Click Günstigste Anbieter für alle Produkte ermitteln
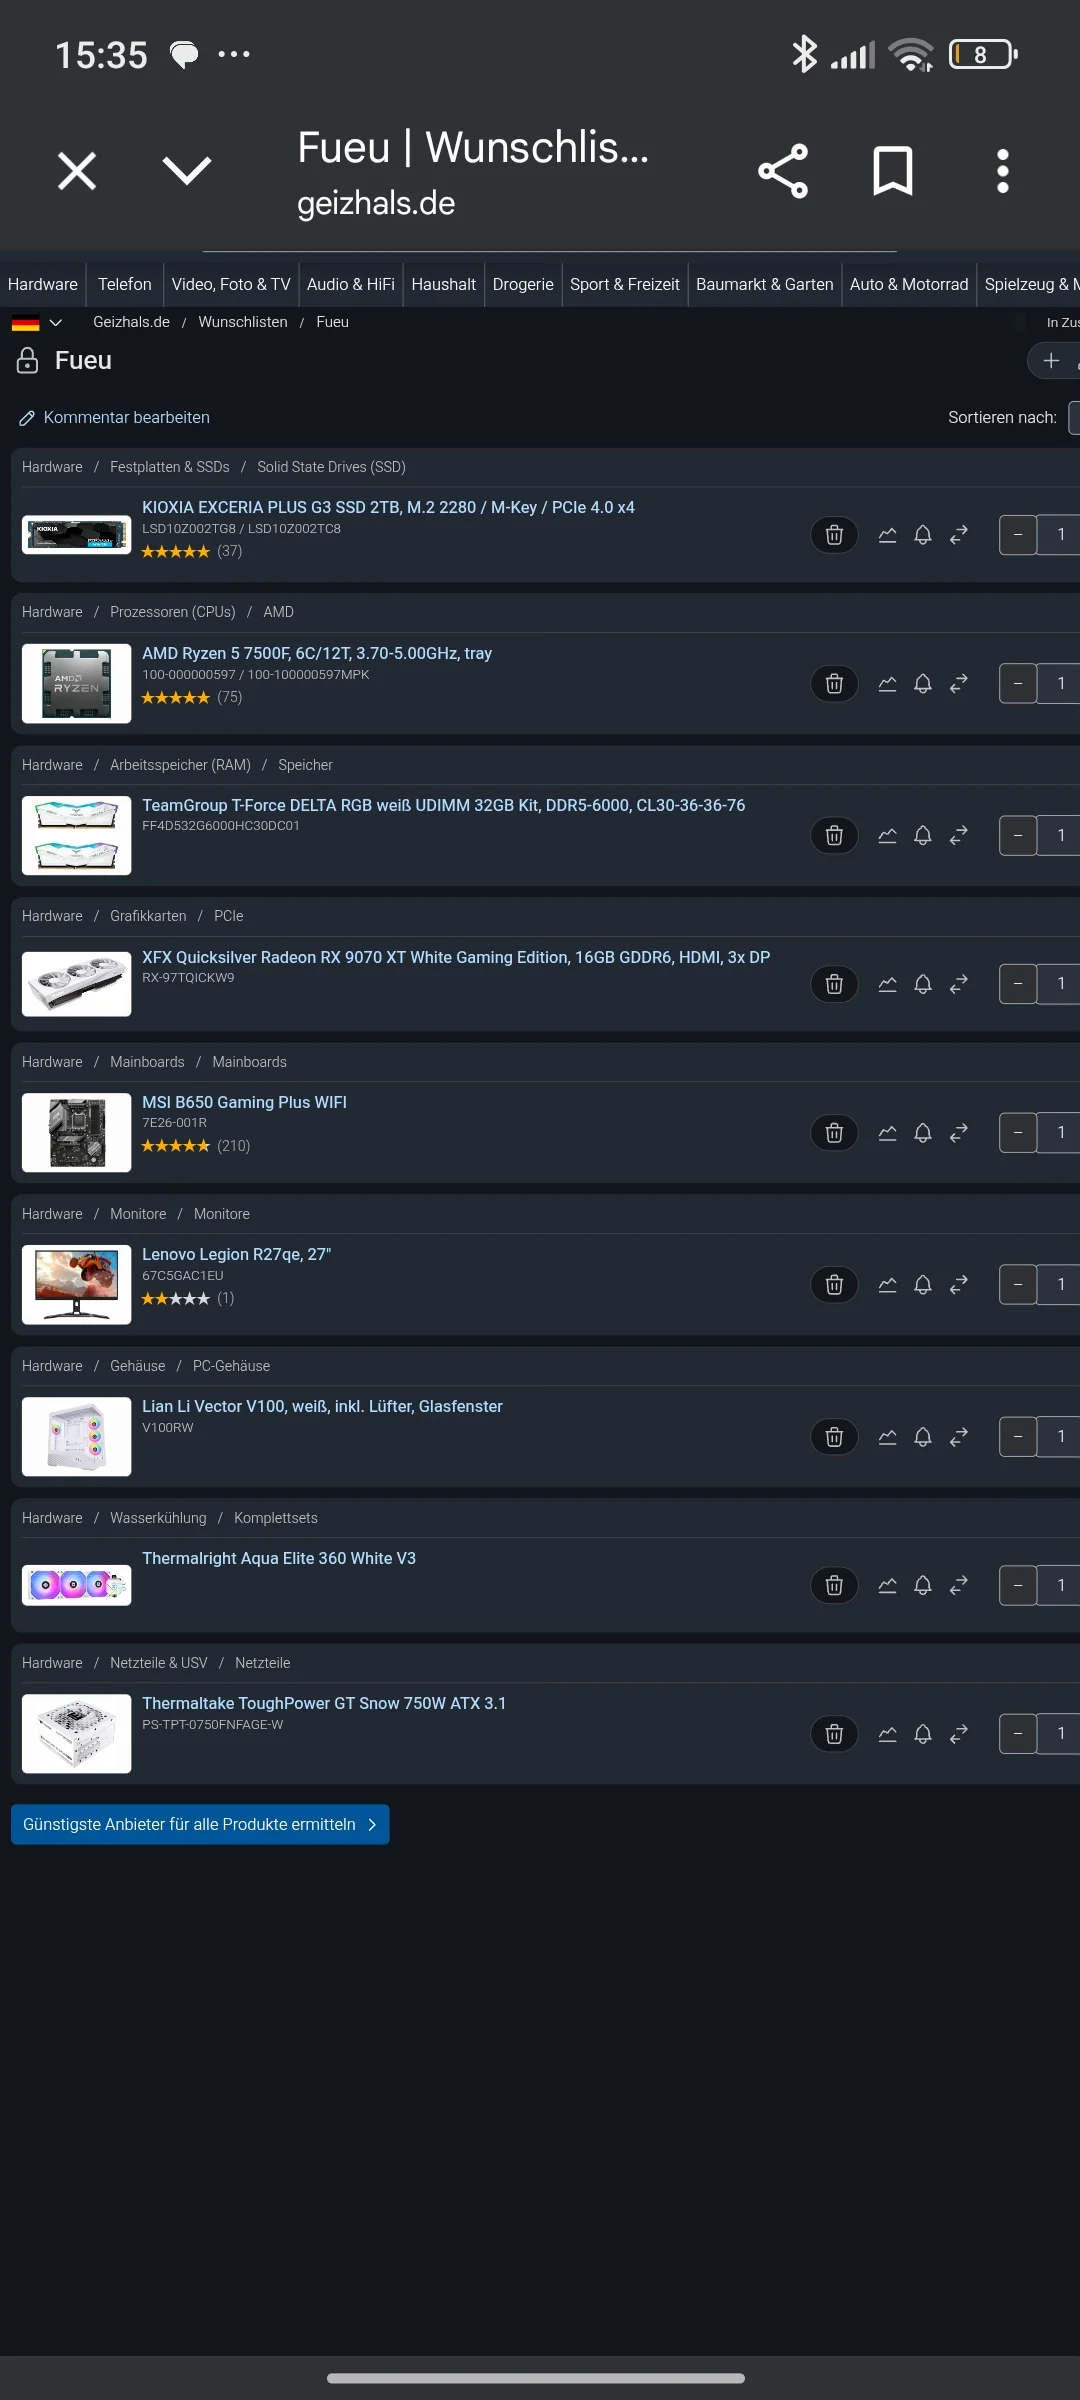Image resolution: width=1080 pixels, height=2400 pixels. (200, 1824)
